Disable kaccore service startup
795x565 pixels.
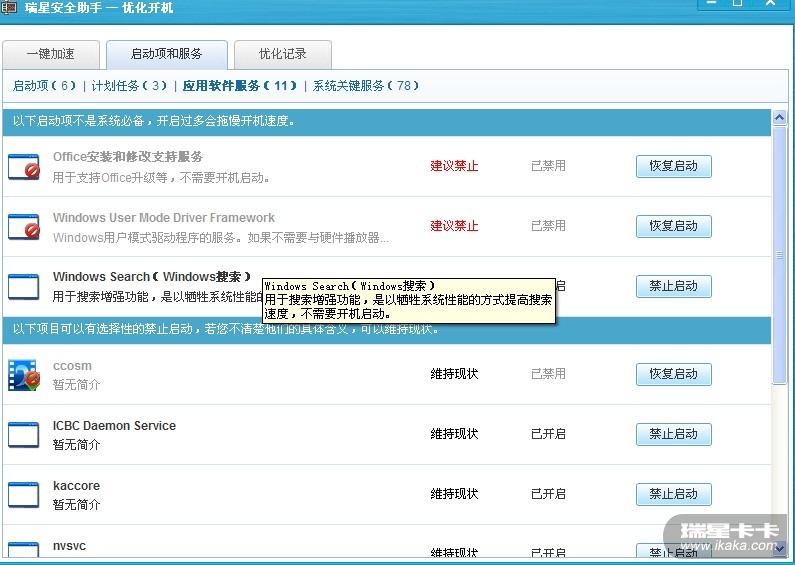673,494
